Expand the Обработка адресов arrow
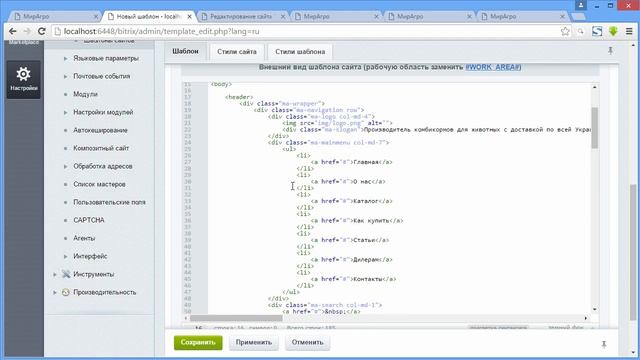Viewport: 640px width, 360px height. coord(65,166)
